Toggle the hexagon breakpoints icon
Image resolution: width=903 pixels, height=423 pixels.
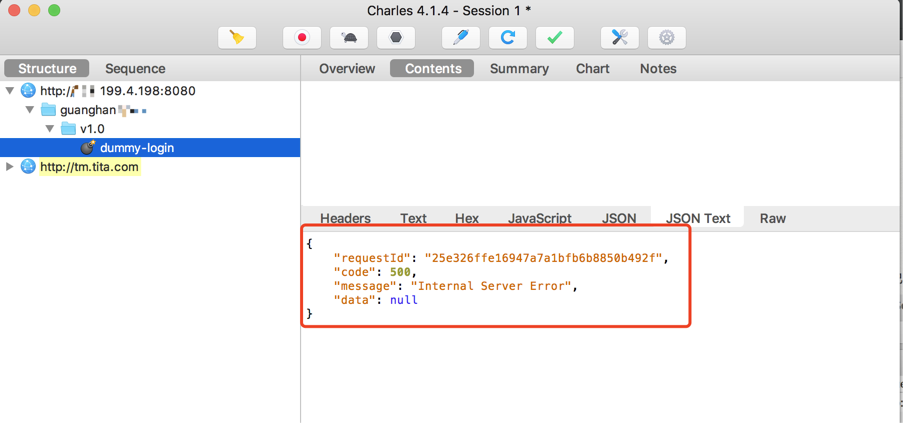tap(396, 38)
